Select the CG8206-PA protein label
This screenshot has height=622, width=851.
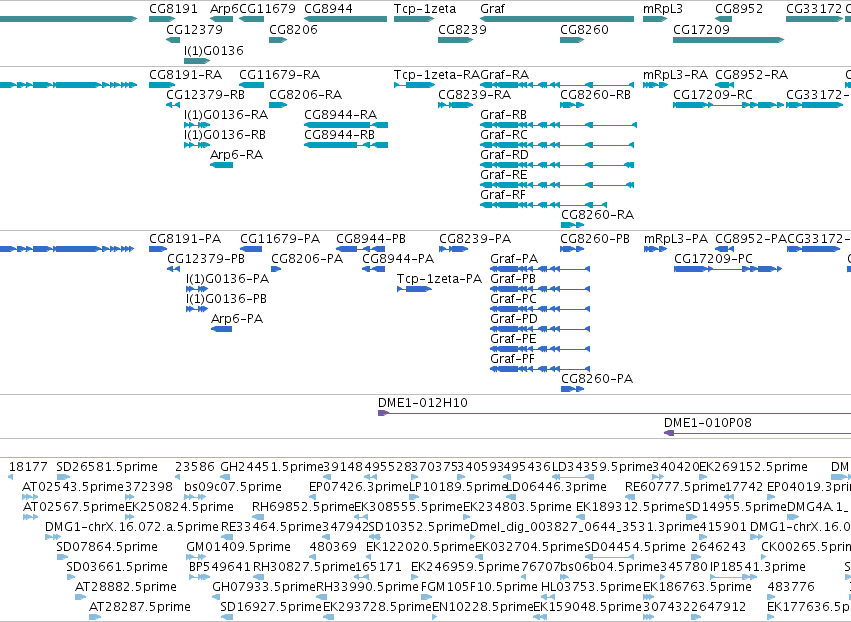coord(307,259)
